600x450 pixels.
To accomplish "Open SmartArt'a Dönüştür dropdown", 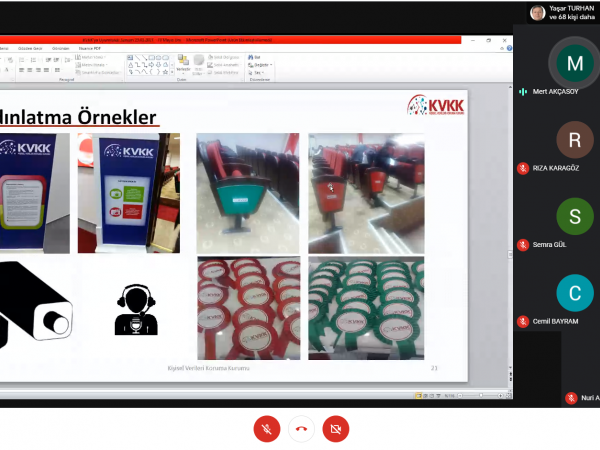I will (98, 72).
